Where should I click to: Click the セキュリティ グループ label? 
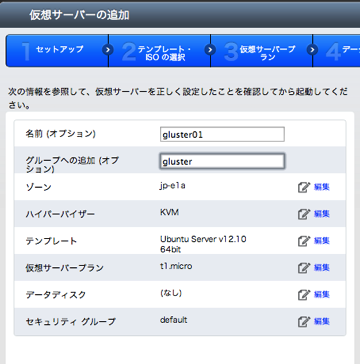click(71, 322)
